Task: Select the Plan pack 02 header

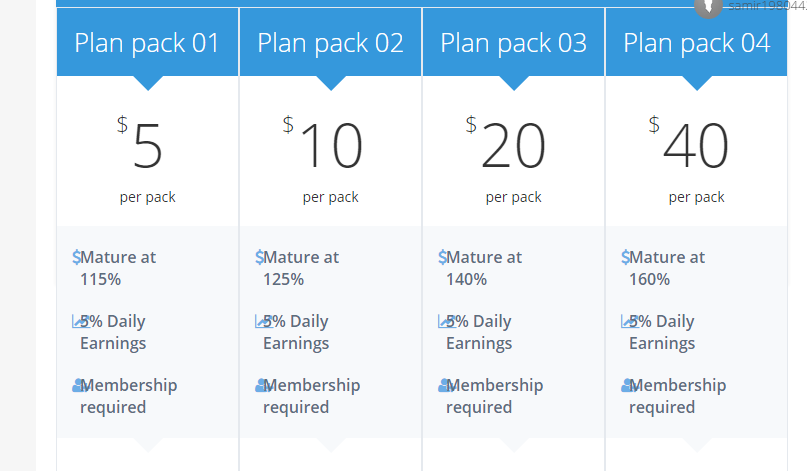Action: click(330, 42)
